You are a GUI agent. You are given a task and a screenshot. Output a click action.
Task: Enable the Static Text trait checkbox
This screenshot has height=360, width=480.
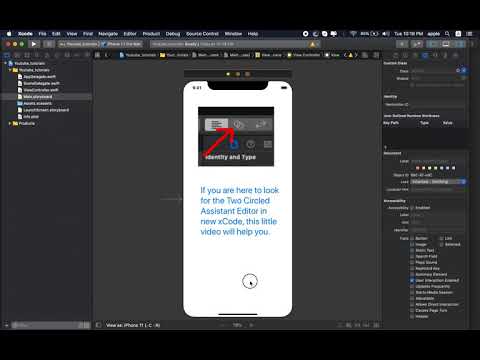412,250
